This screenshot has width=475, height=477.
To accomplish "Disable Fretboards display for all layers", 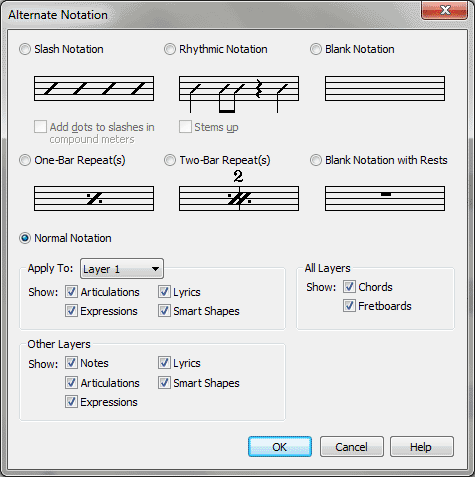I will click(x=349, y=306).
